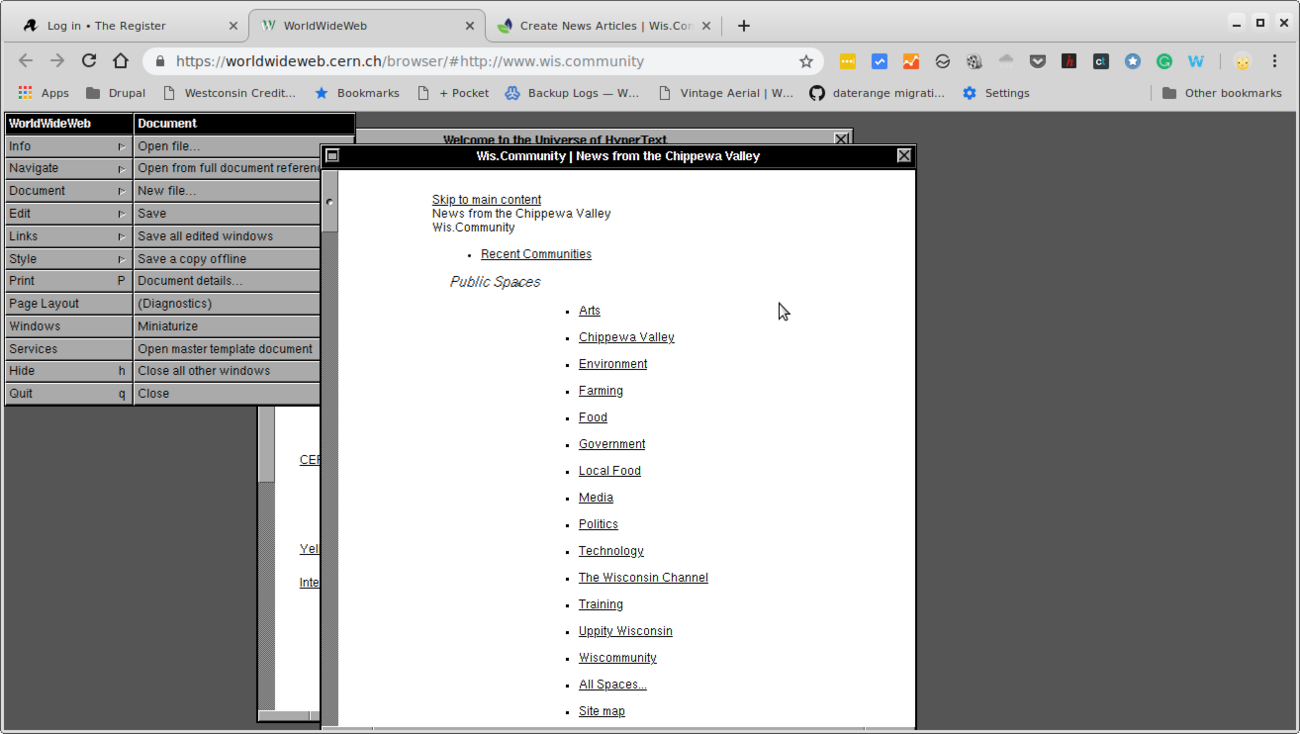Expand the Style submenu

68,259
